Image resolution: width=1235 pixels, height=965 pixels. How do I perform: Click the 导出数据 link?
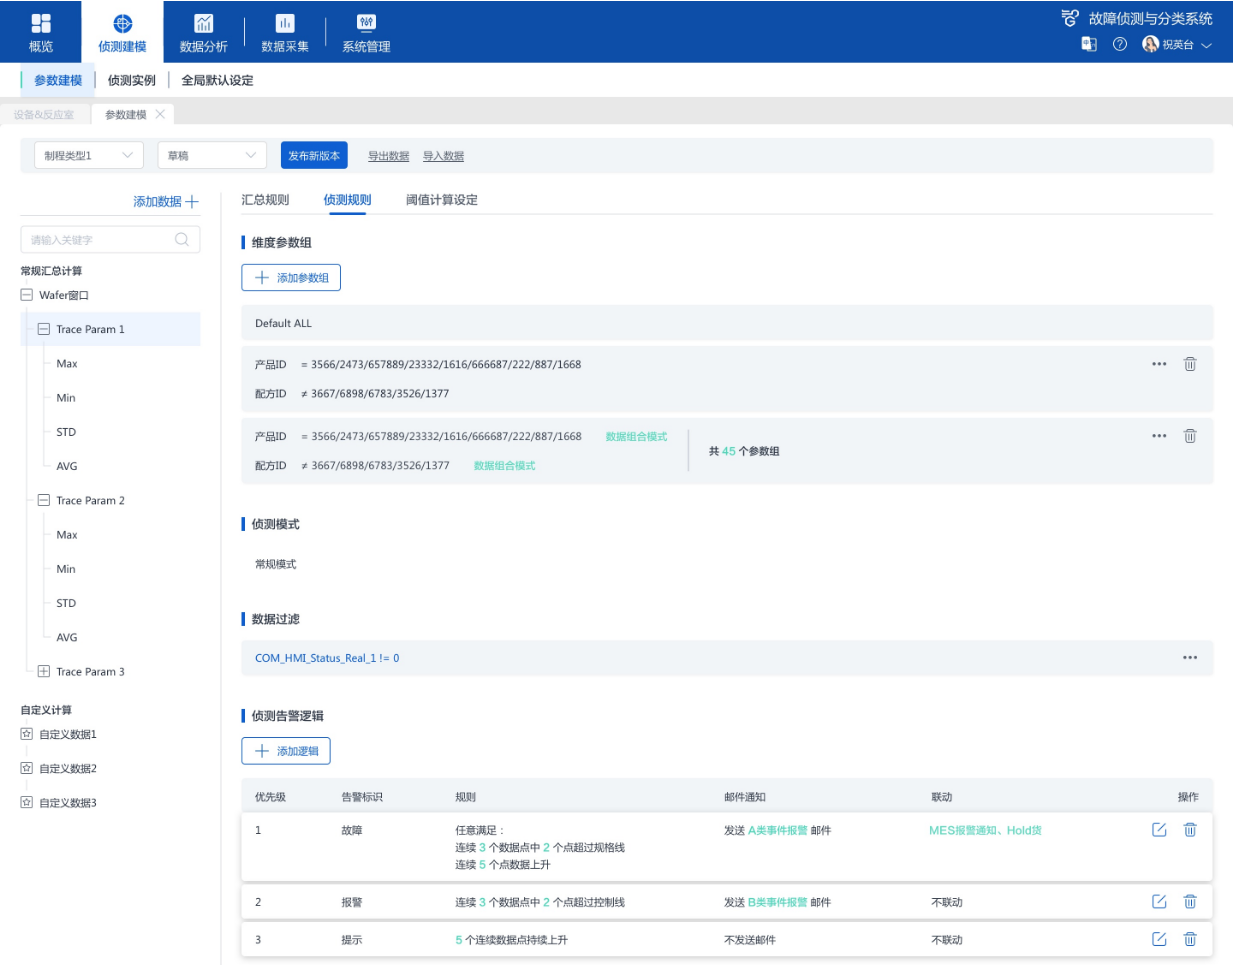pyautogui.click(x=388, y=156)
